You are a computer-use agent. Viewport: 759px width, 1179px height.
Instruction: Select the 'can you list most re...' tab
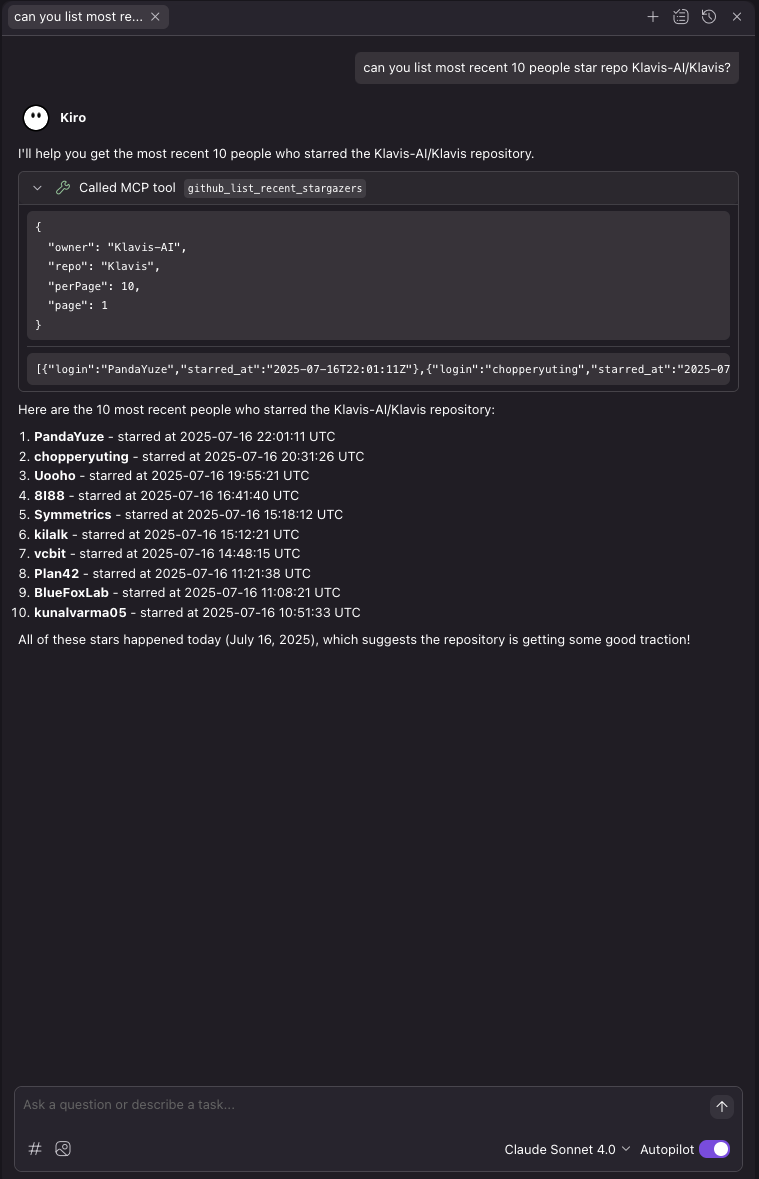(x=80, y=16)
